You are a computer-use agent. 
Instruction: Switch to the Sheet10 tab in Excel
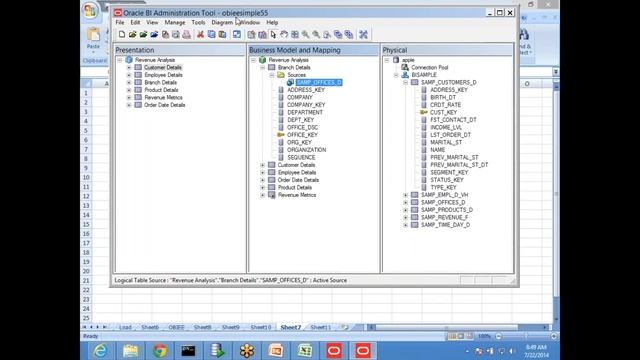point(260,327)
